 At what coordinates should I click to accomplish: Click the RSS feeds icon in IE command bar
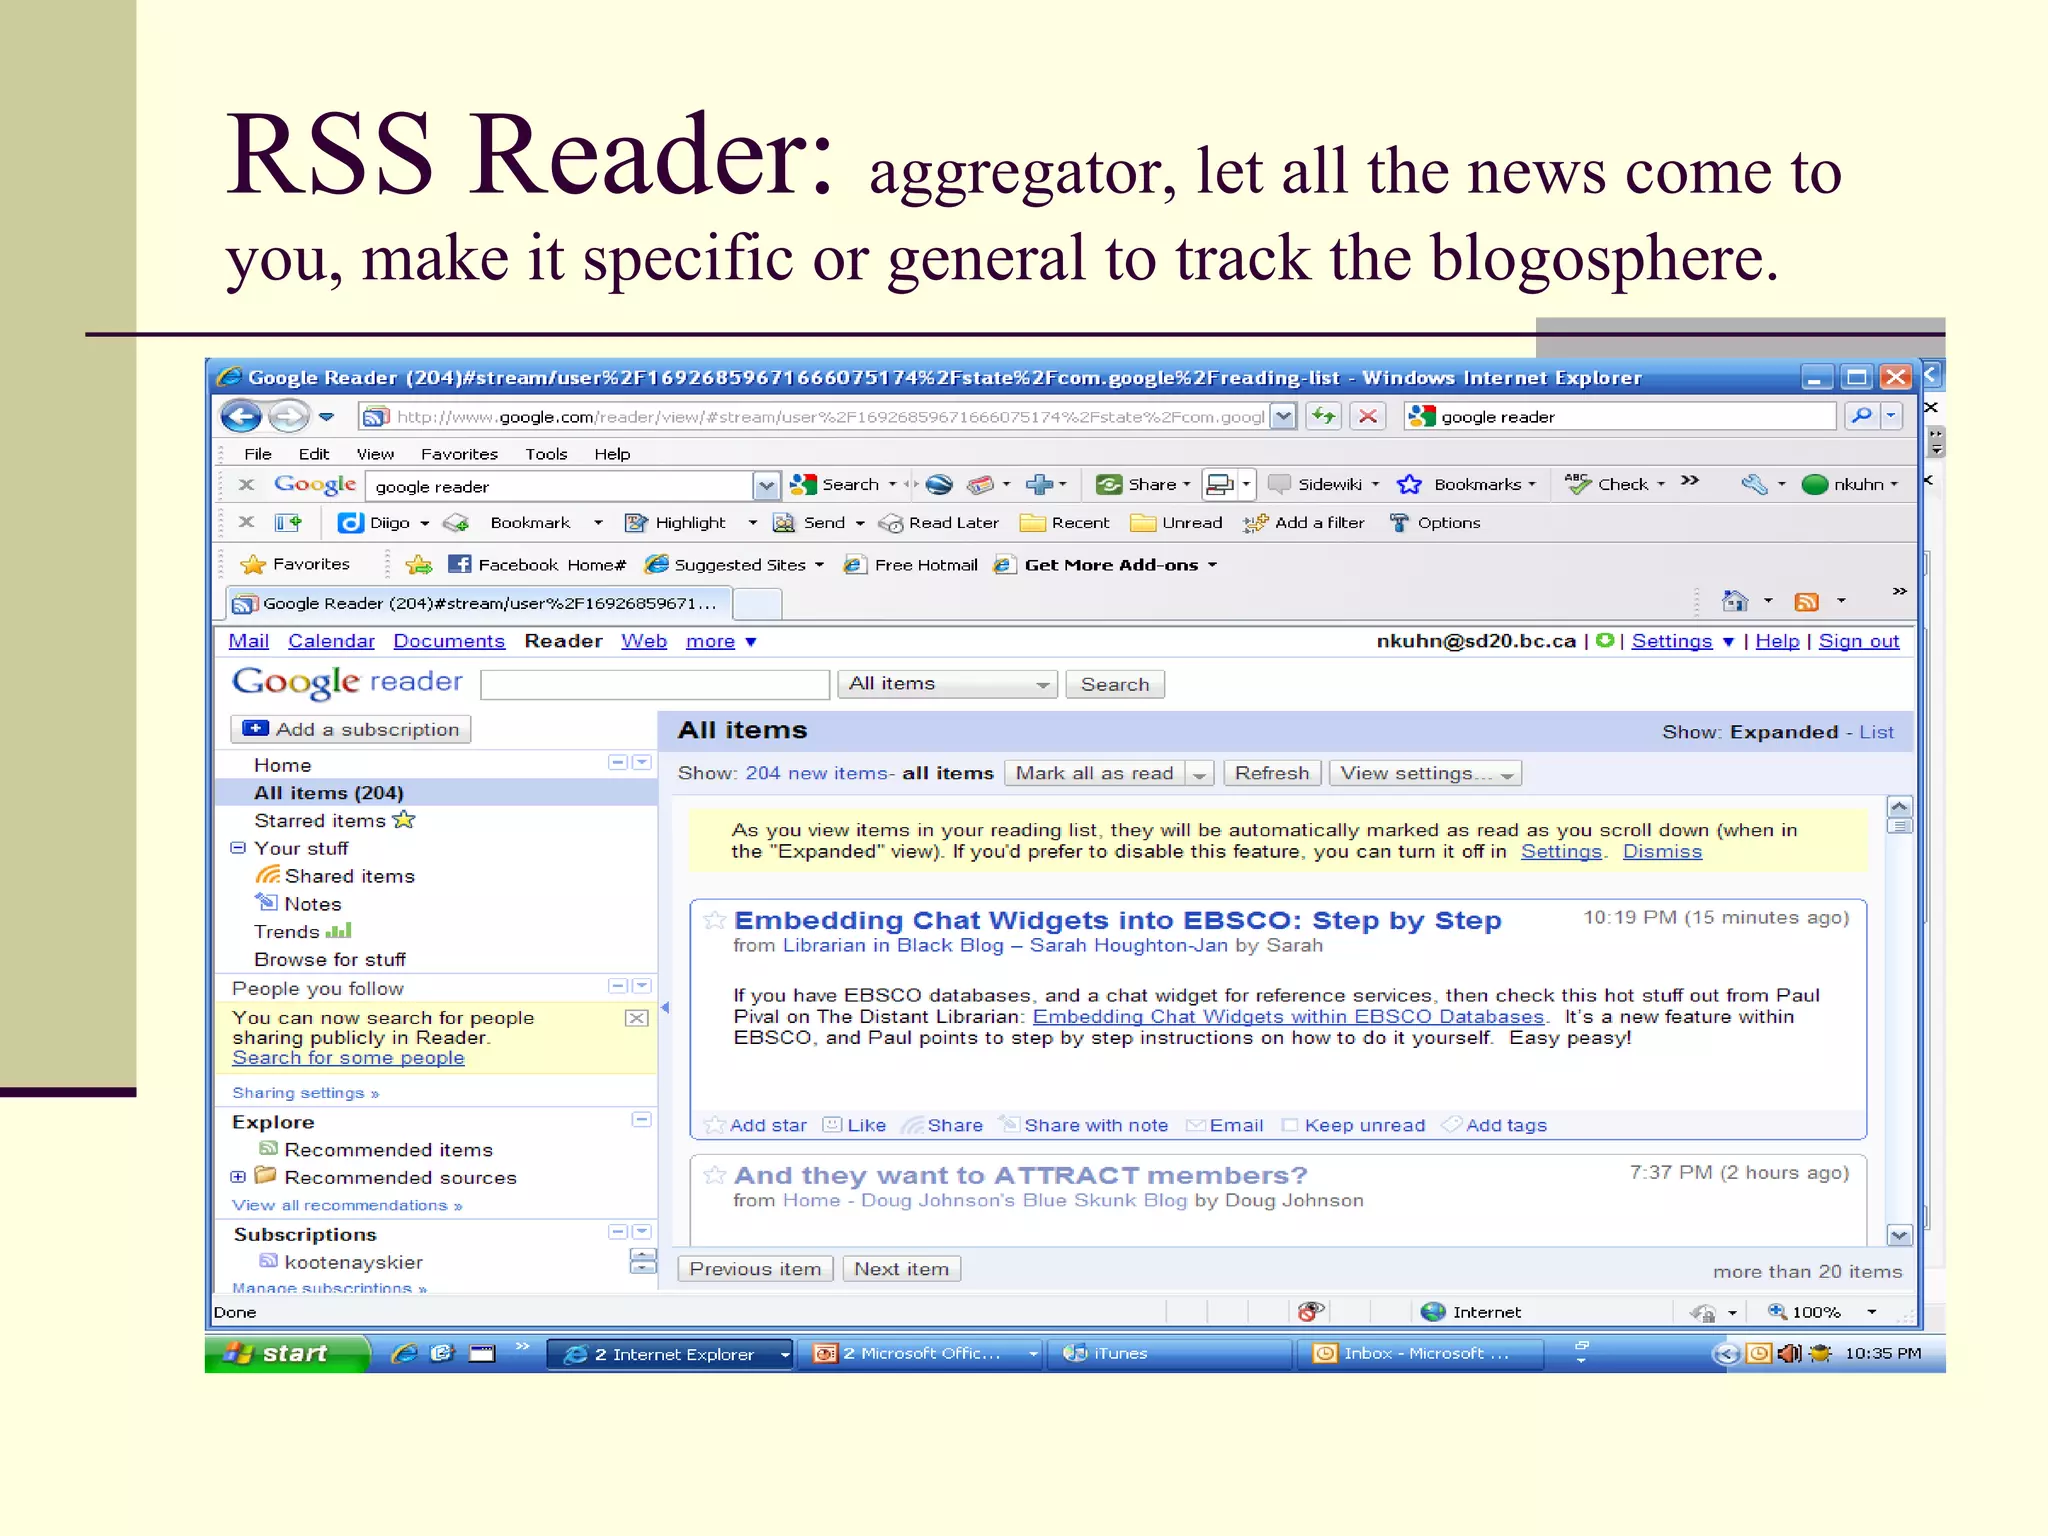click(x=1806, y=601)
